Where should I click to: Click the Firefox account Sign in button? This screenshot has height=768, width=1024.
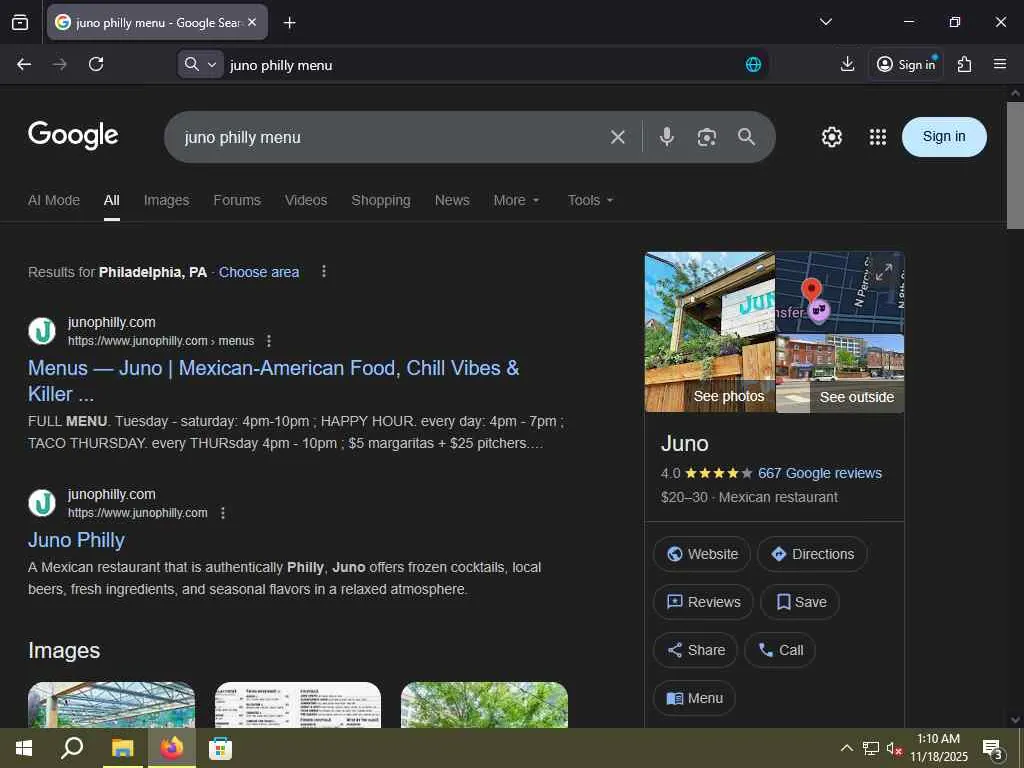(x=906, y=64)
